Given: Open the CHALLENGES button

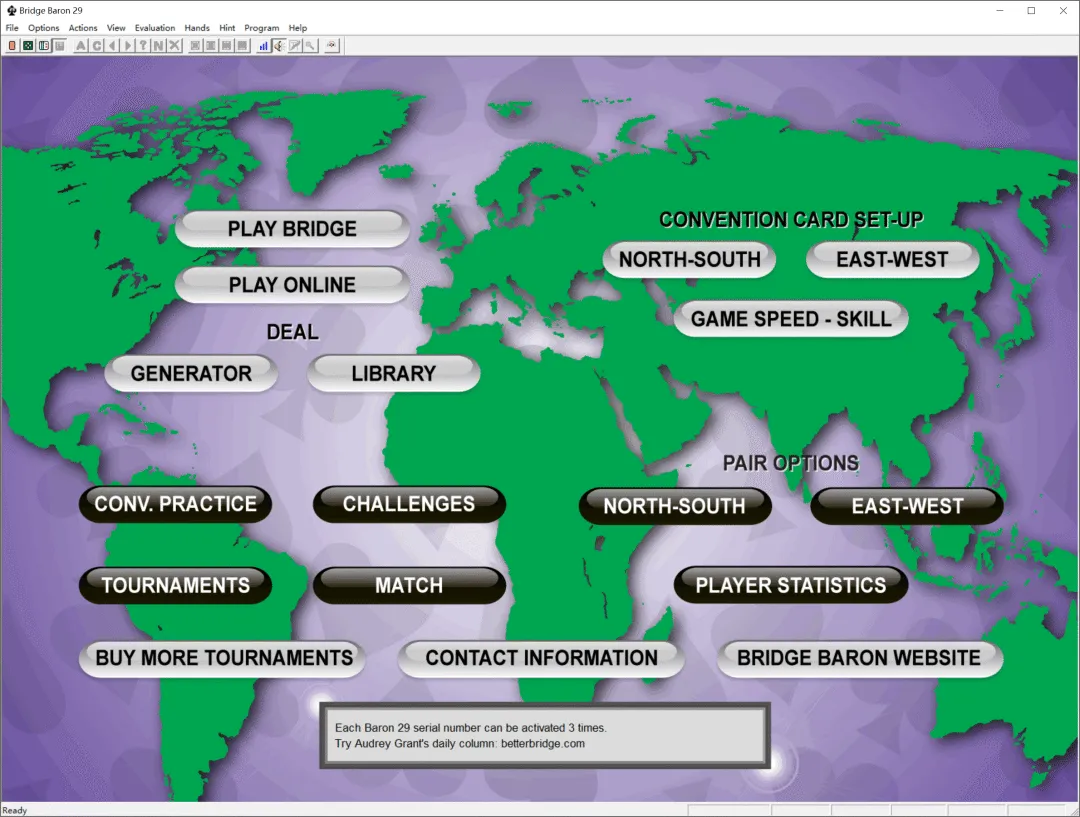Looking at the screenshot, I should coord(409,504).
